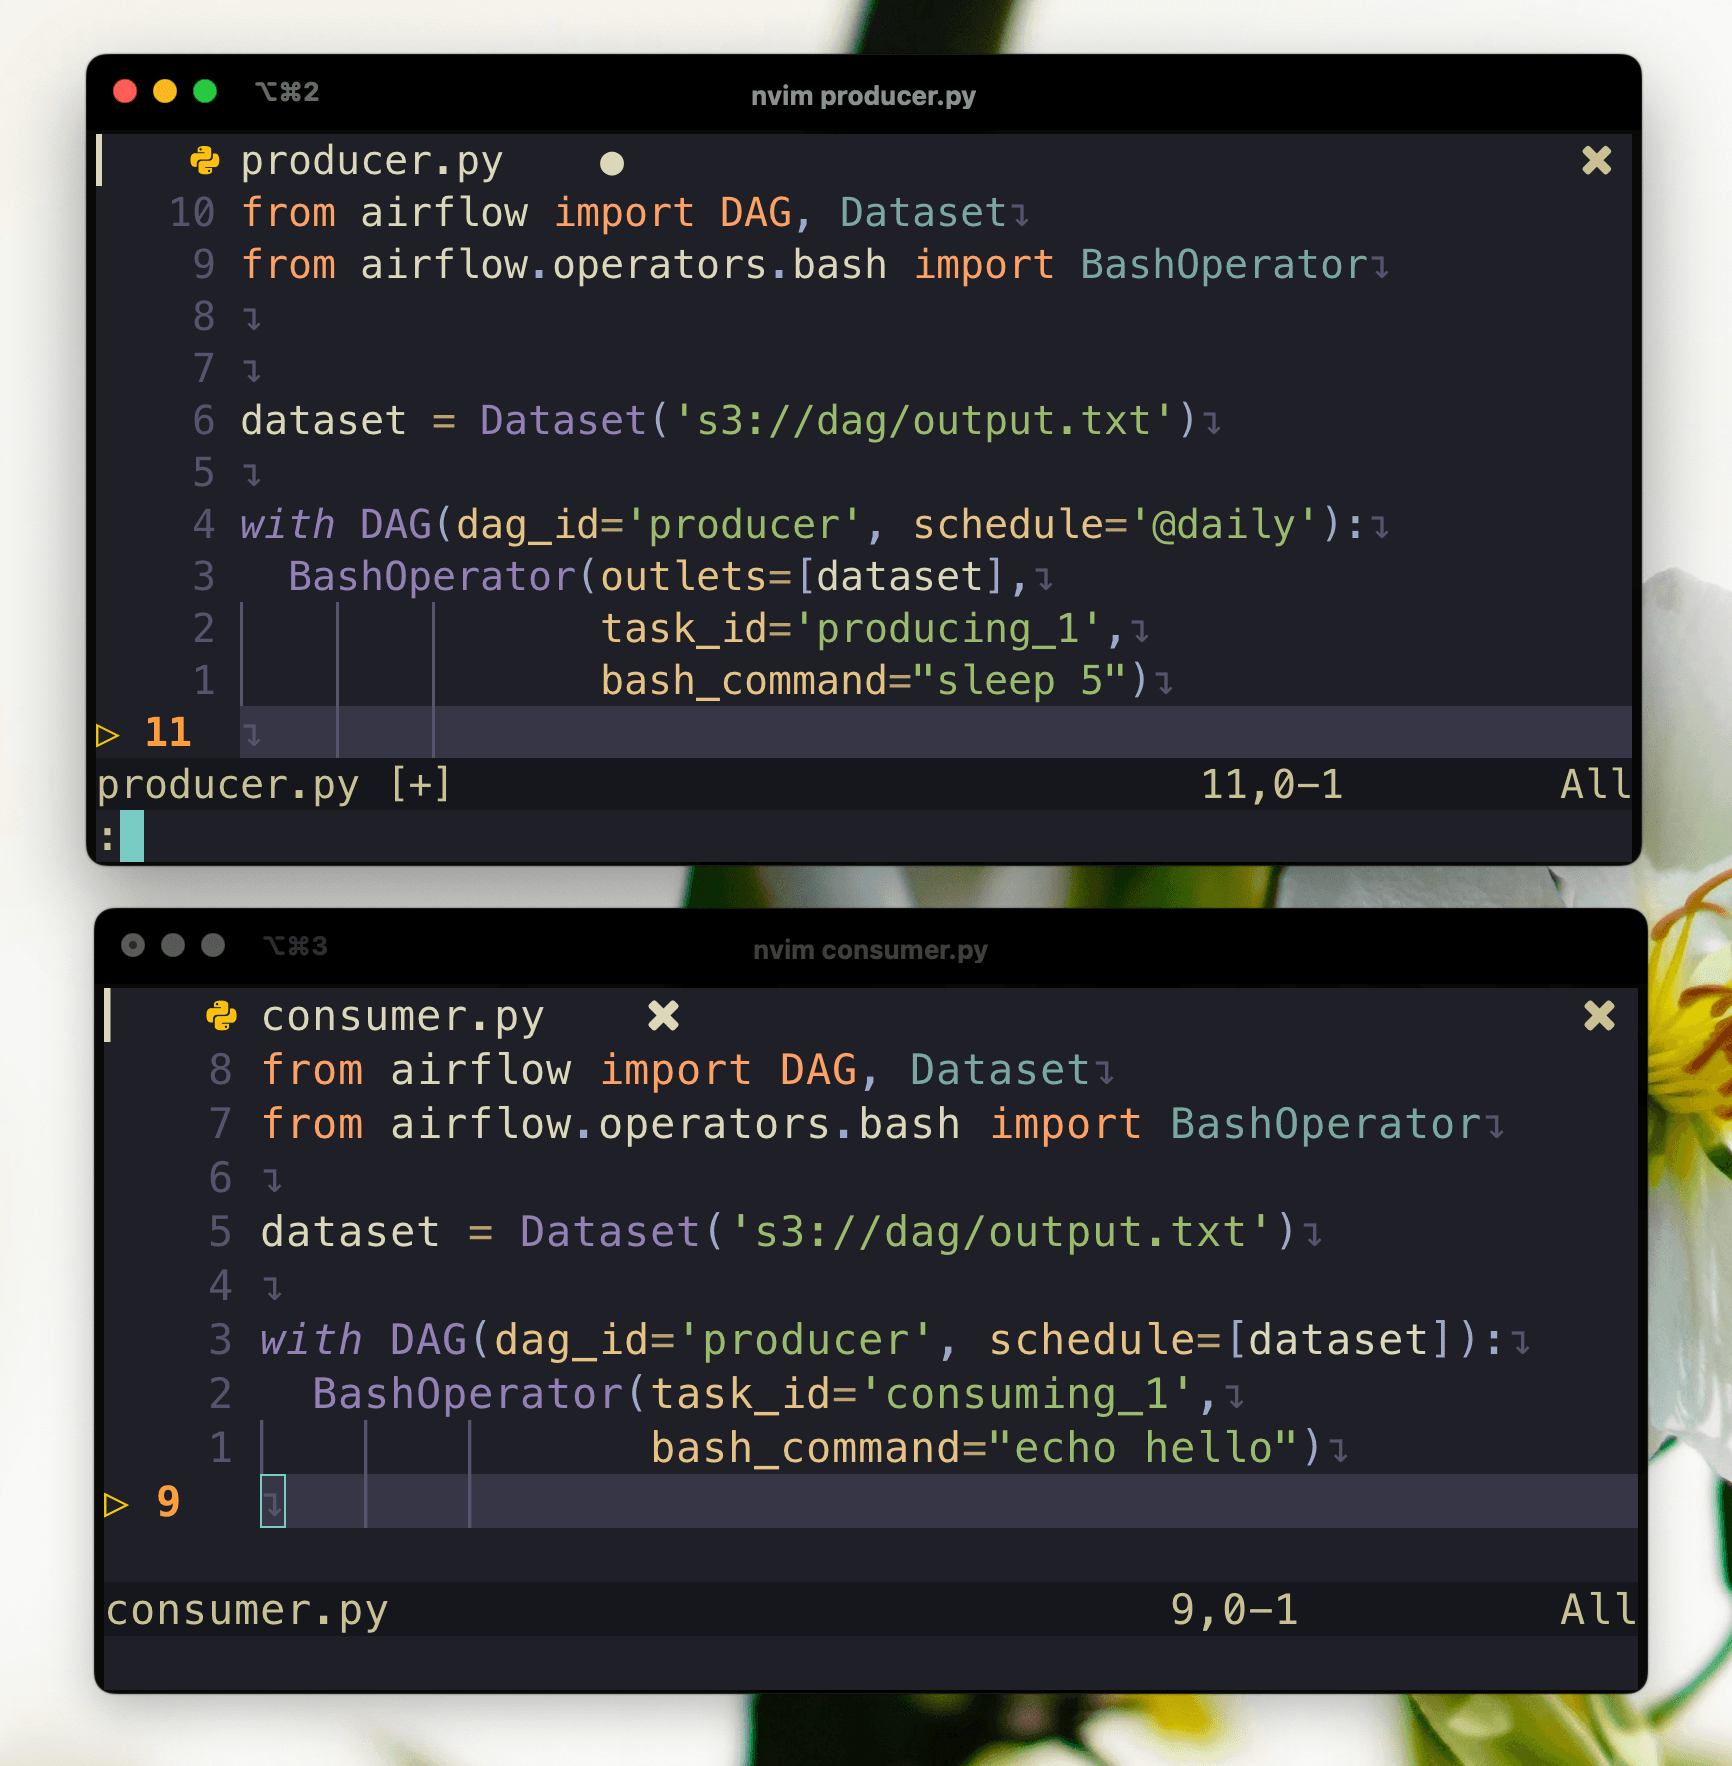The image size is (1732, 1766).
Task: Click 'BashOperator' in the import line of consumer.py
Action: 1326,1125
